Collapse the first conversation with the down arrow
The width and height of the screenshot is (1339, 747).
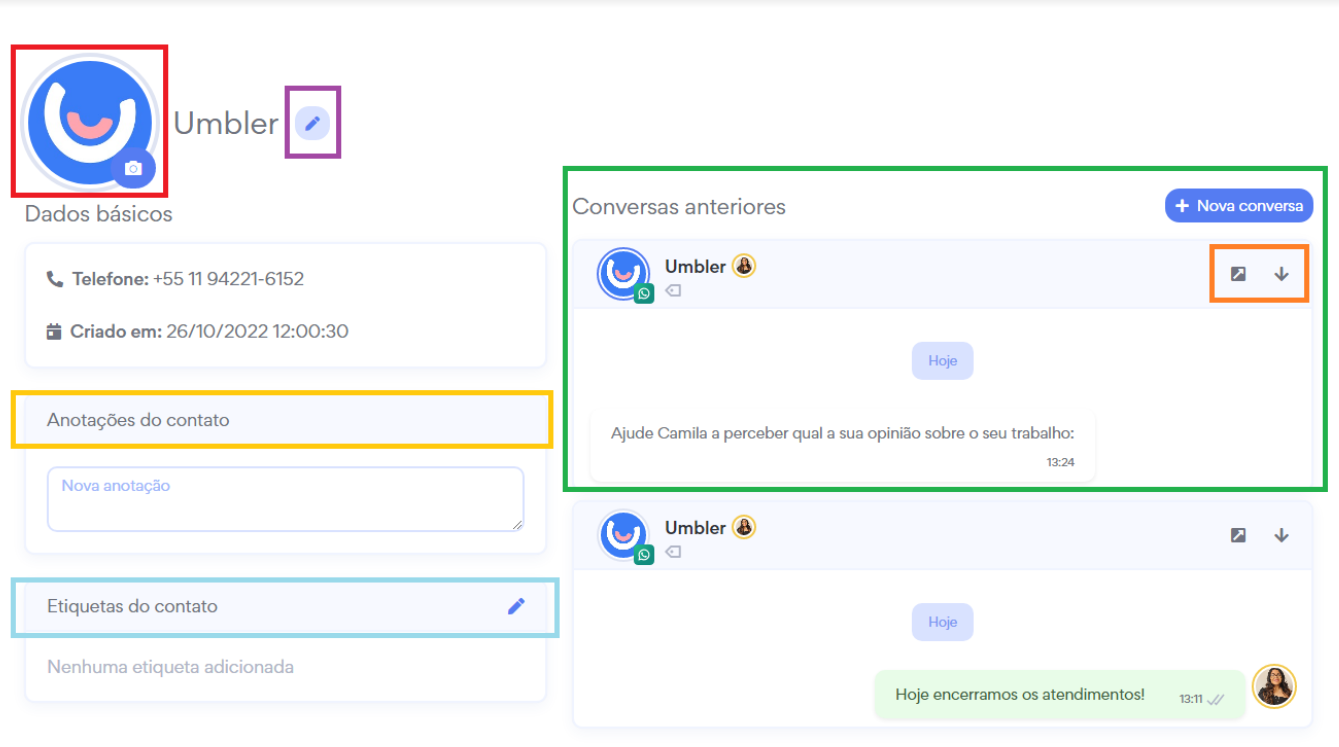1282,274
